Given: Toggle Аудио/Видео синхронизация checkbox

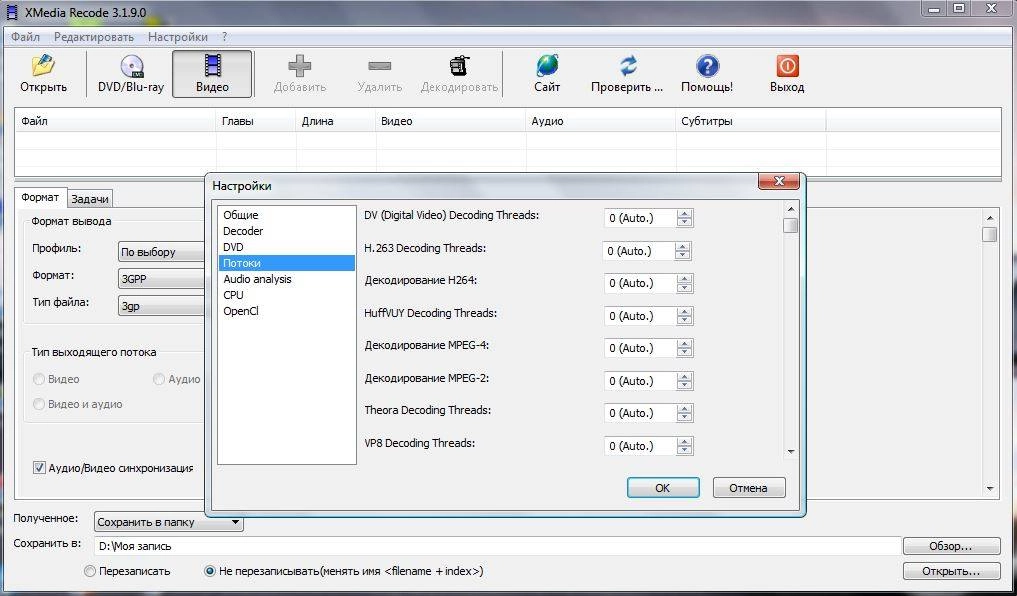Looking at the screenshot, I should [40, 468].
